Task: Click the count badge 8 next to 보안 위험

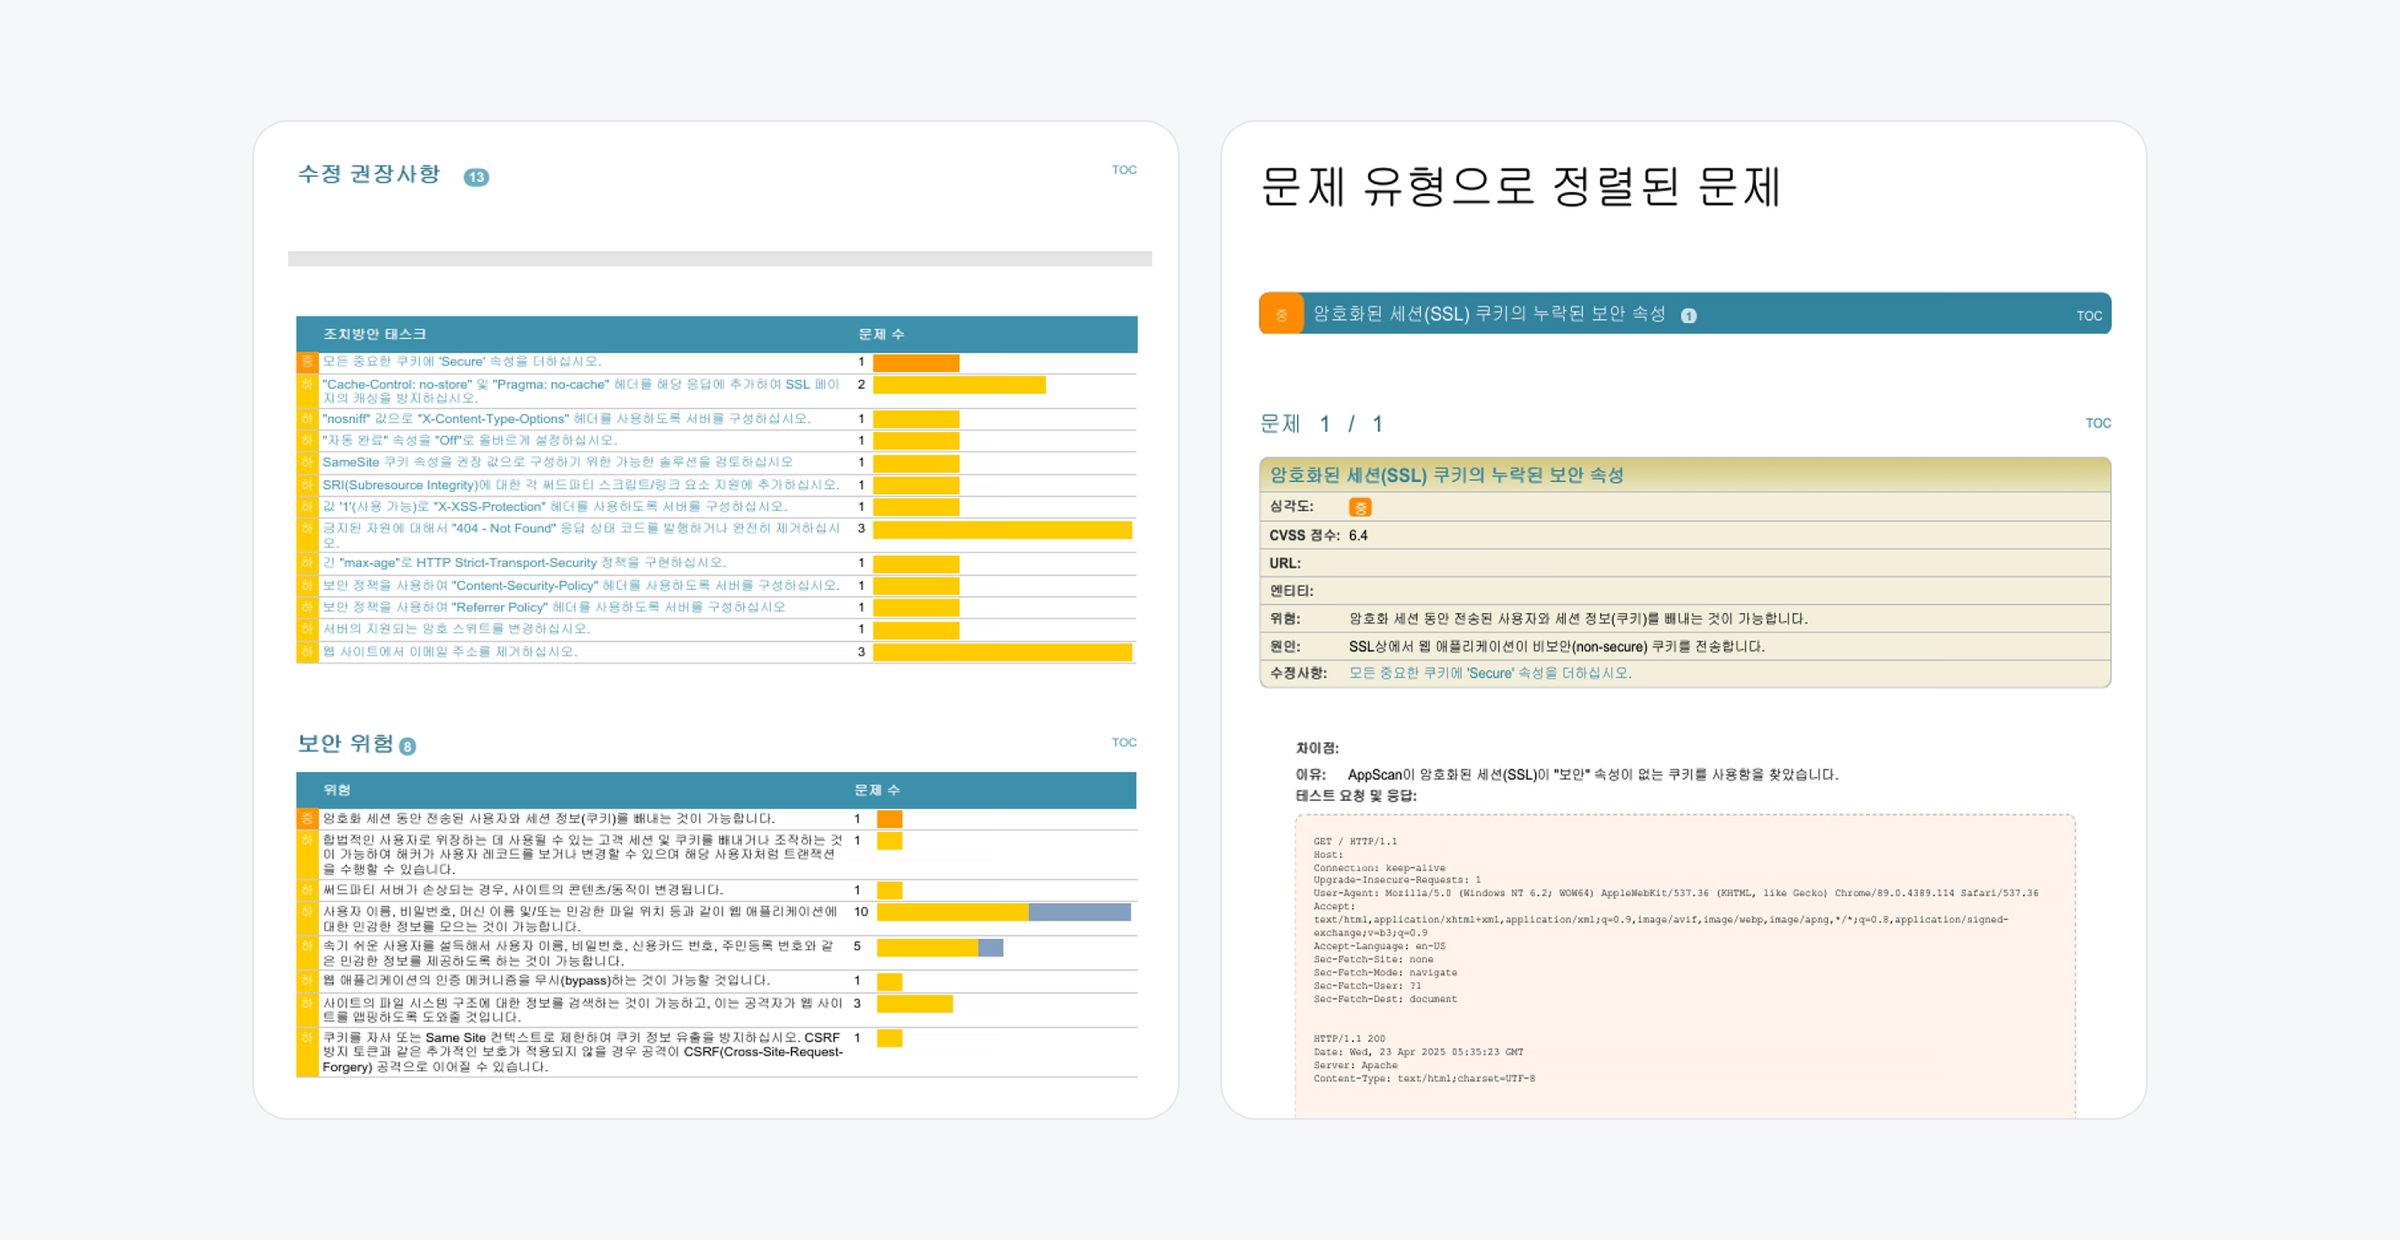Action: tap(407, 746)
